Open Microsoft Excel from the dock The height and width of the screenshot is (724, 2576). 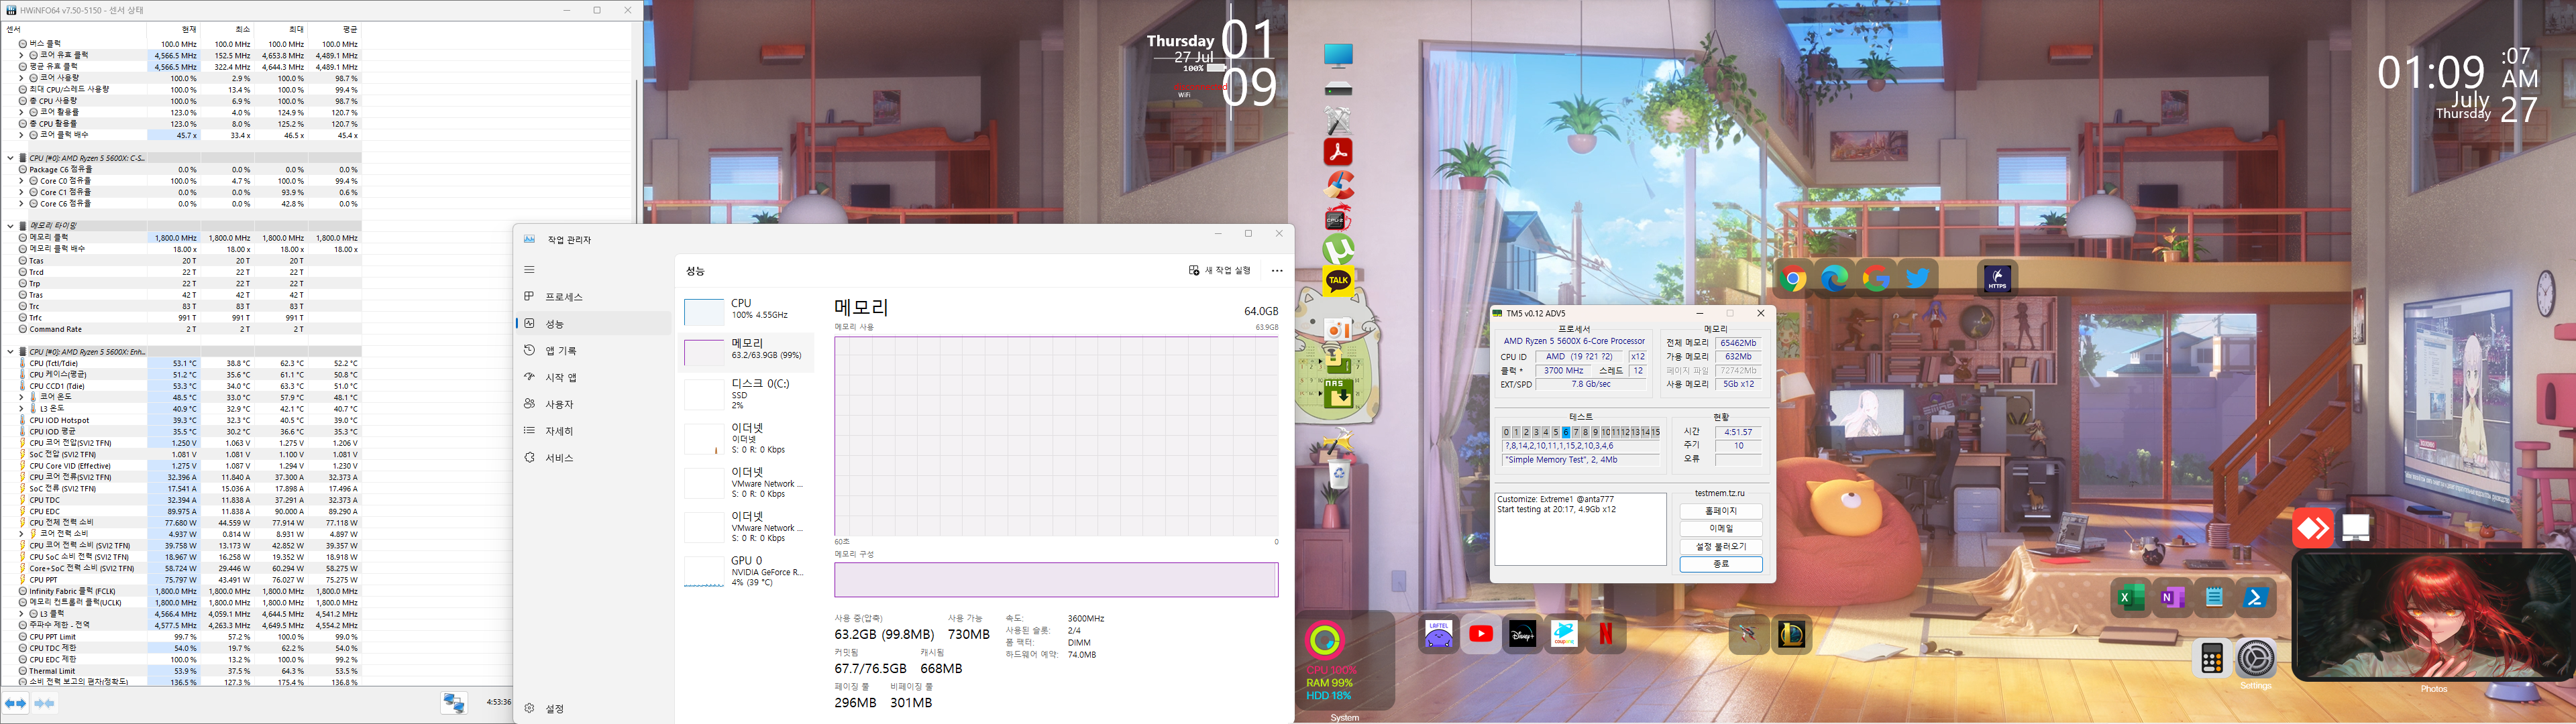(x=2130, y=598)
